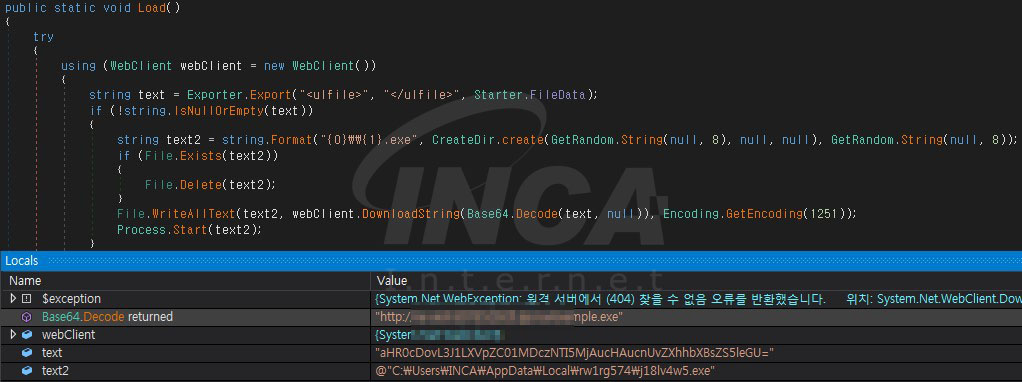
Task: Click the IsNullOrEmpty method call
Action: (x=219, y=111)
